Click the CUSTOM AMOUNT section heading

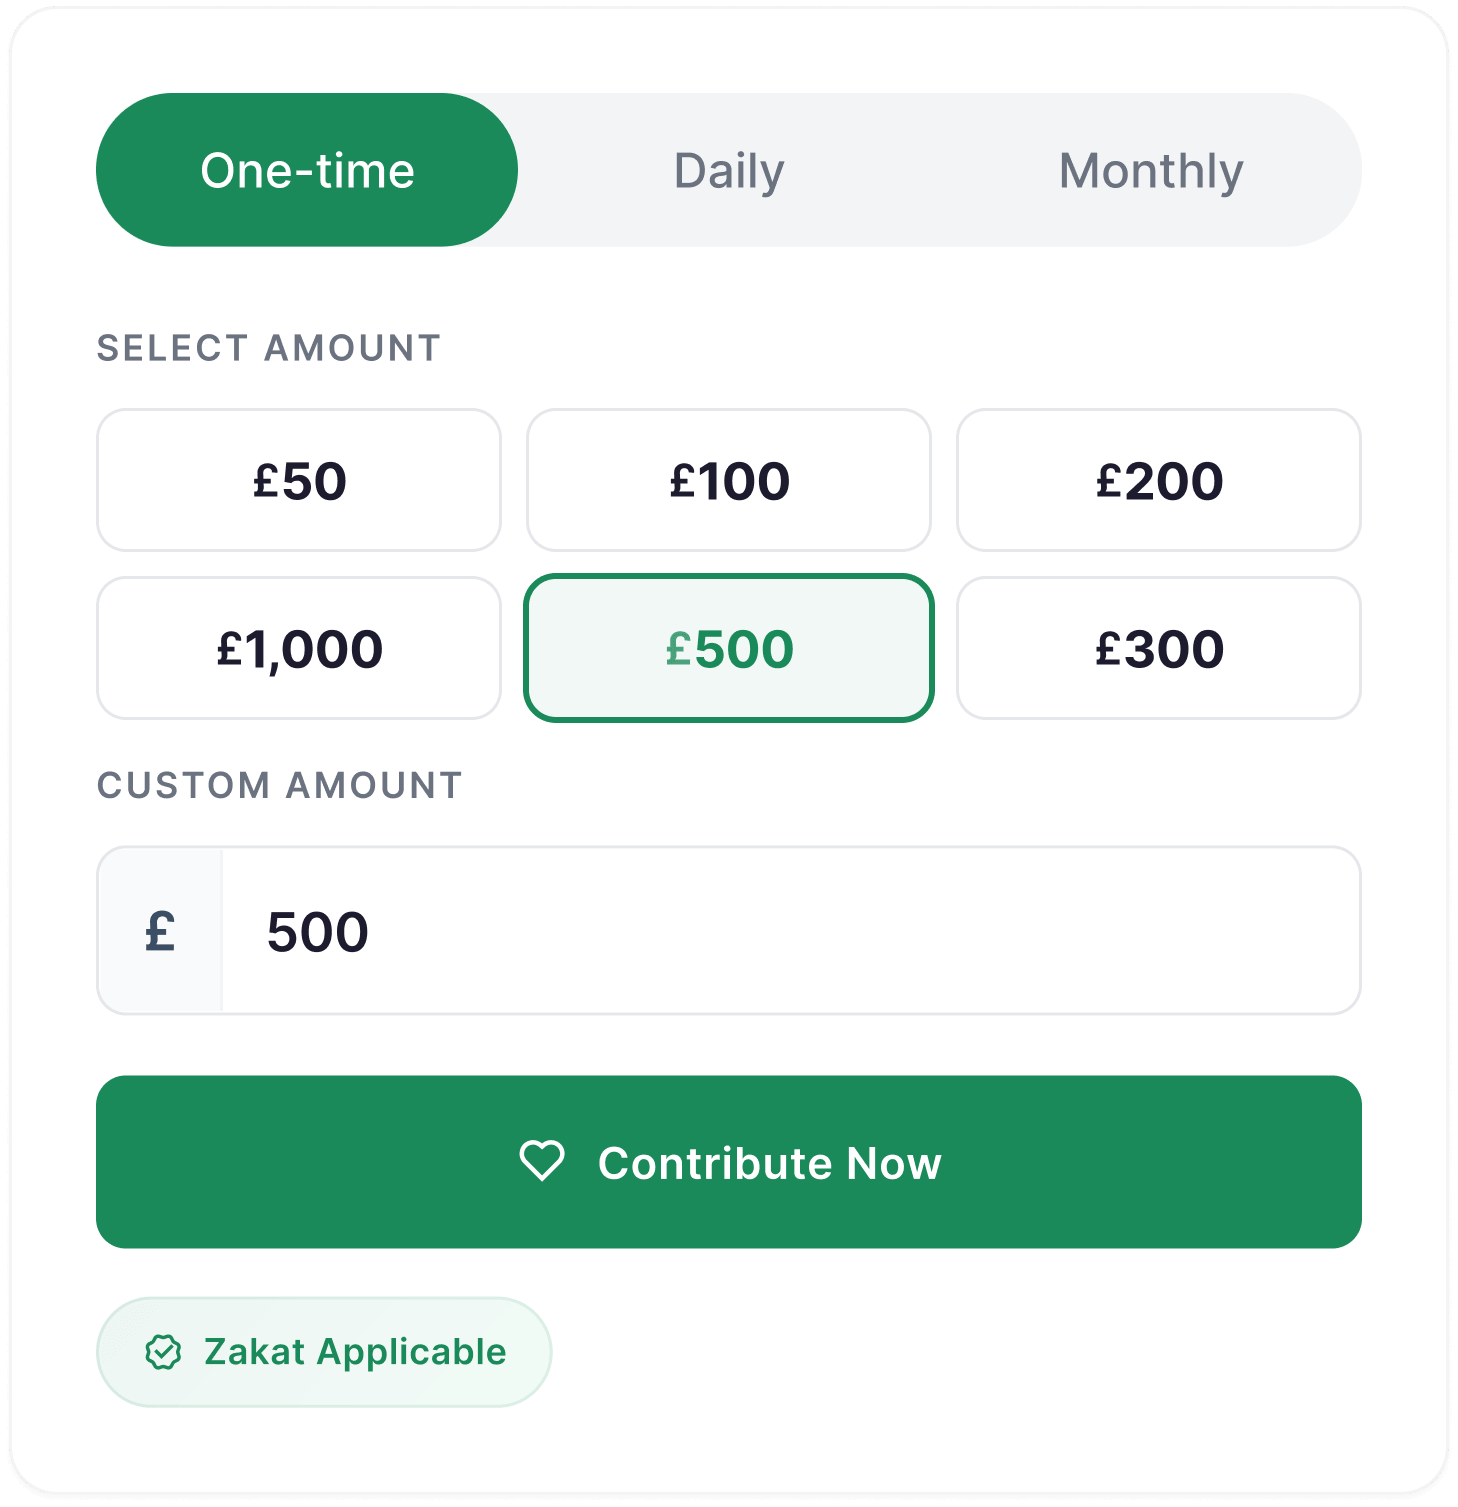(x=280, y=785)
